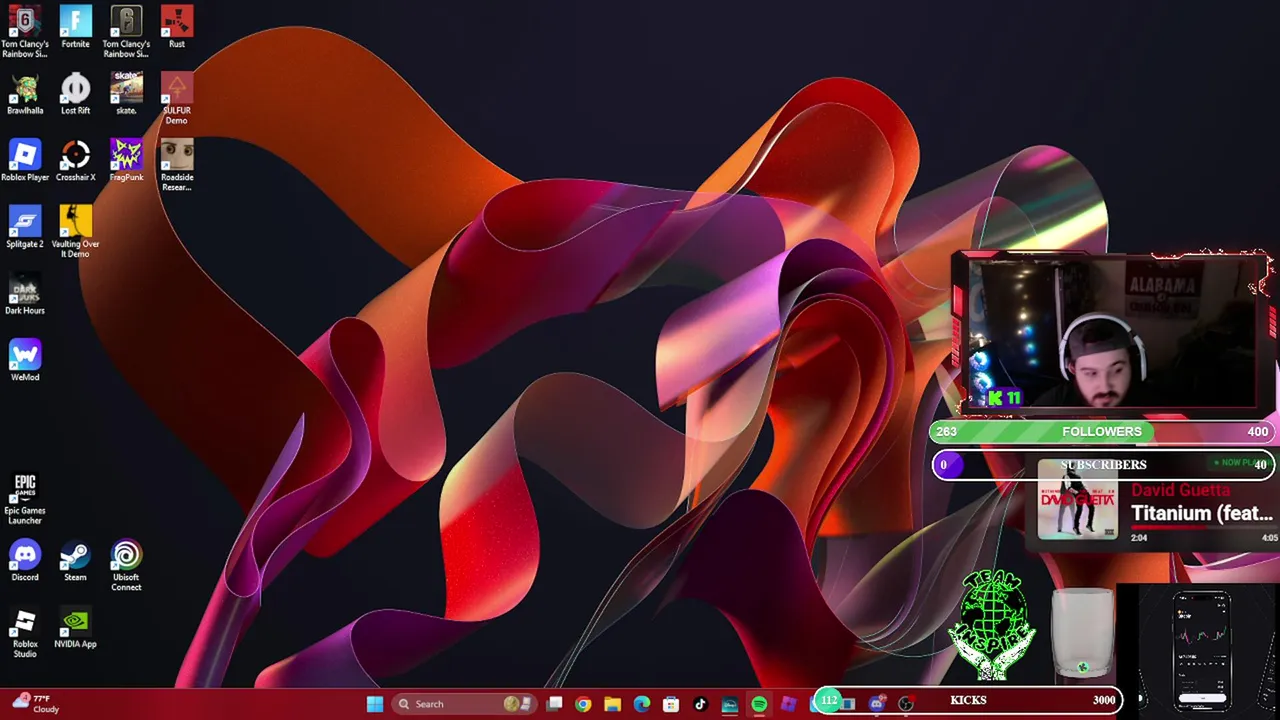Open the Disney+ taskbar icon
The height and width of the screenshot is (720, 1280).
click(730, 704)
